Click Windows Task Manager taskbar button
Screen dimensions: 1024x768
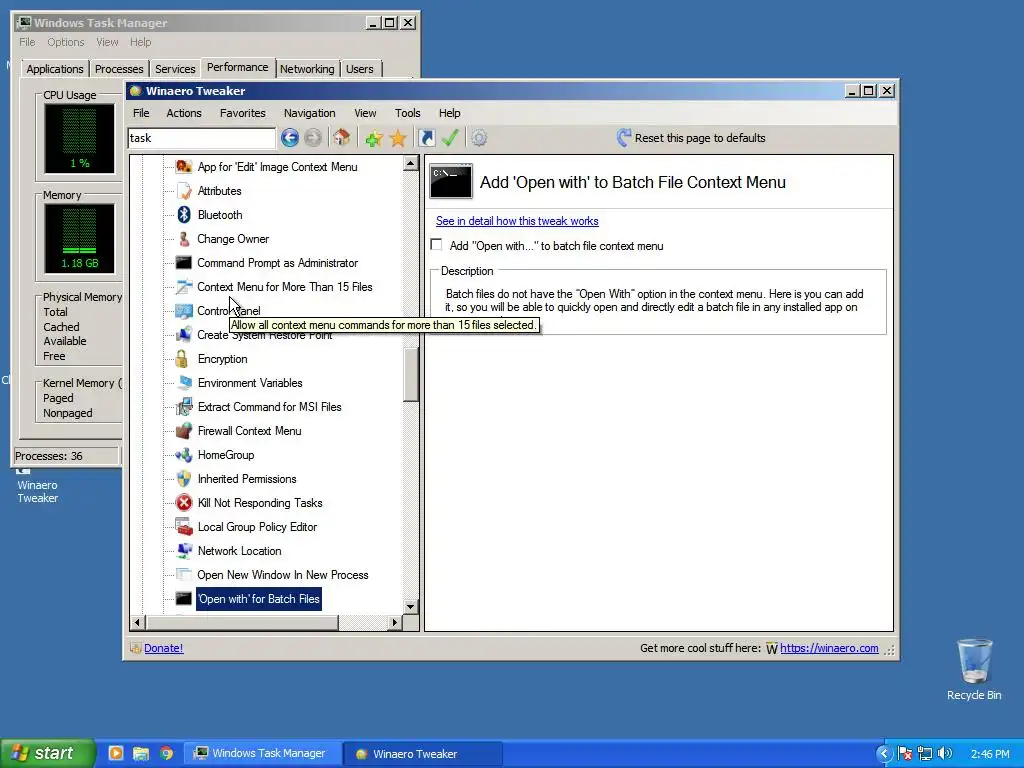(261, 753)
